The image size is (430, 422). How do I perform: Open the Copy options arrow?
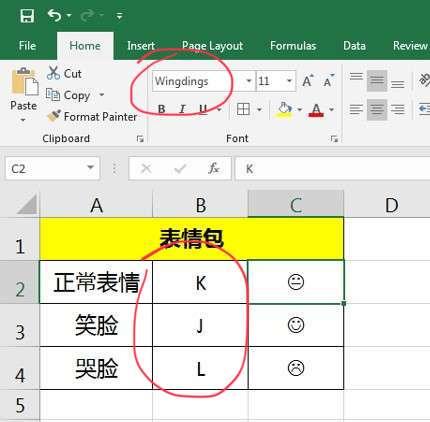pos(102,95)
